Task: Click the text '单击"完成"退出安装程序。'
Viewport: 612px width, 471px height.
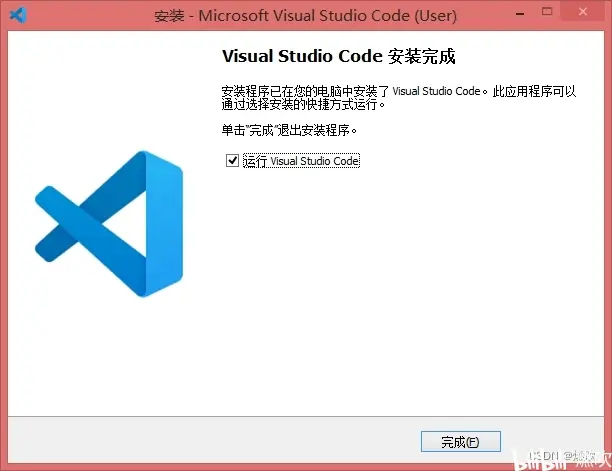Action: click(x=289, y=130)
